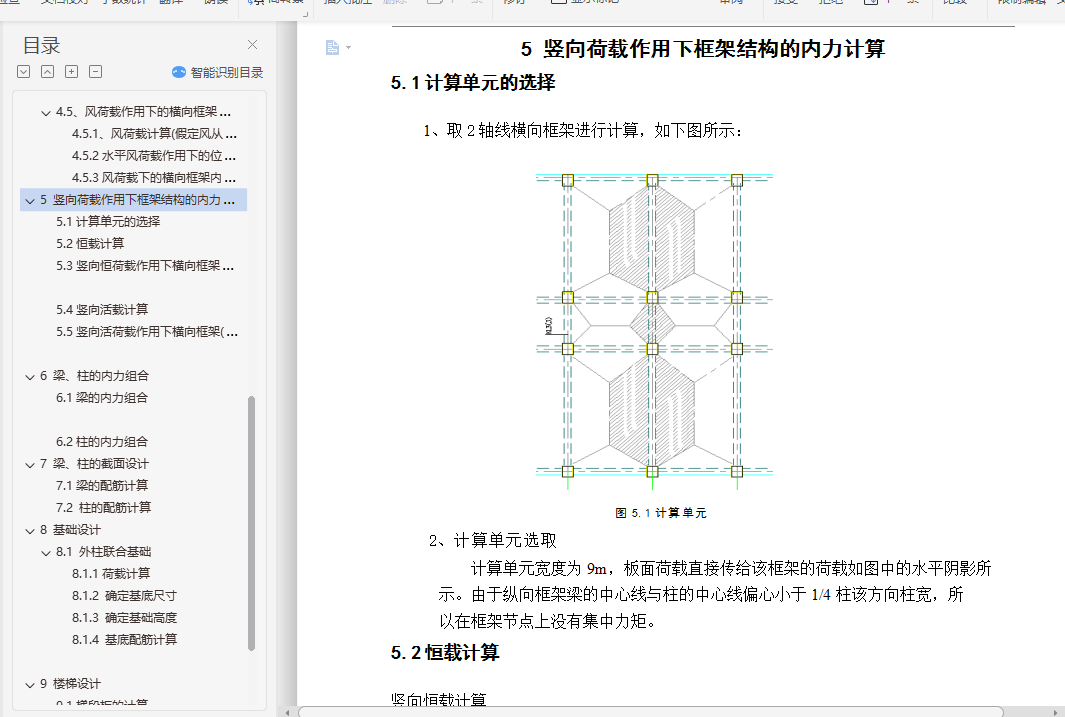The image size is (1065, 717).
Task: Click the expand-down outline level icon
Action: [x=24, y=71]
